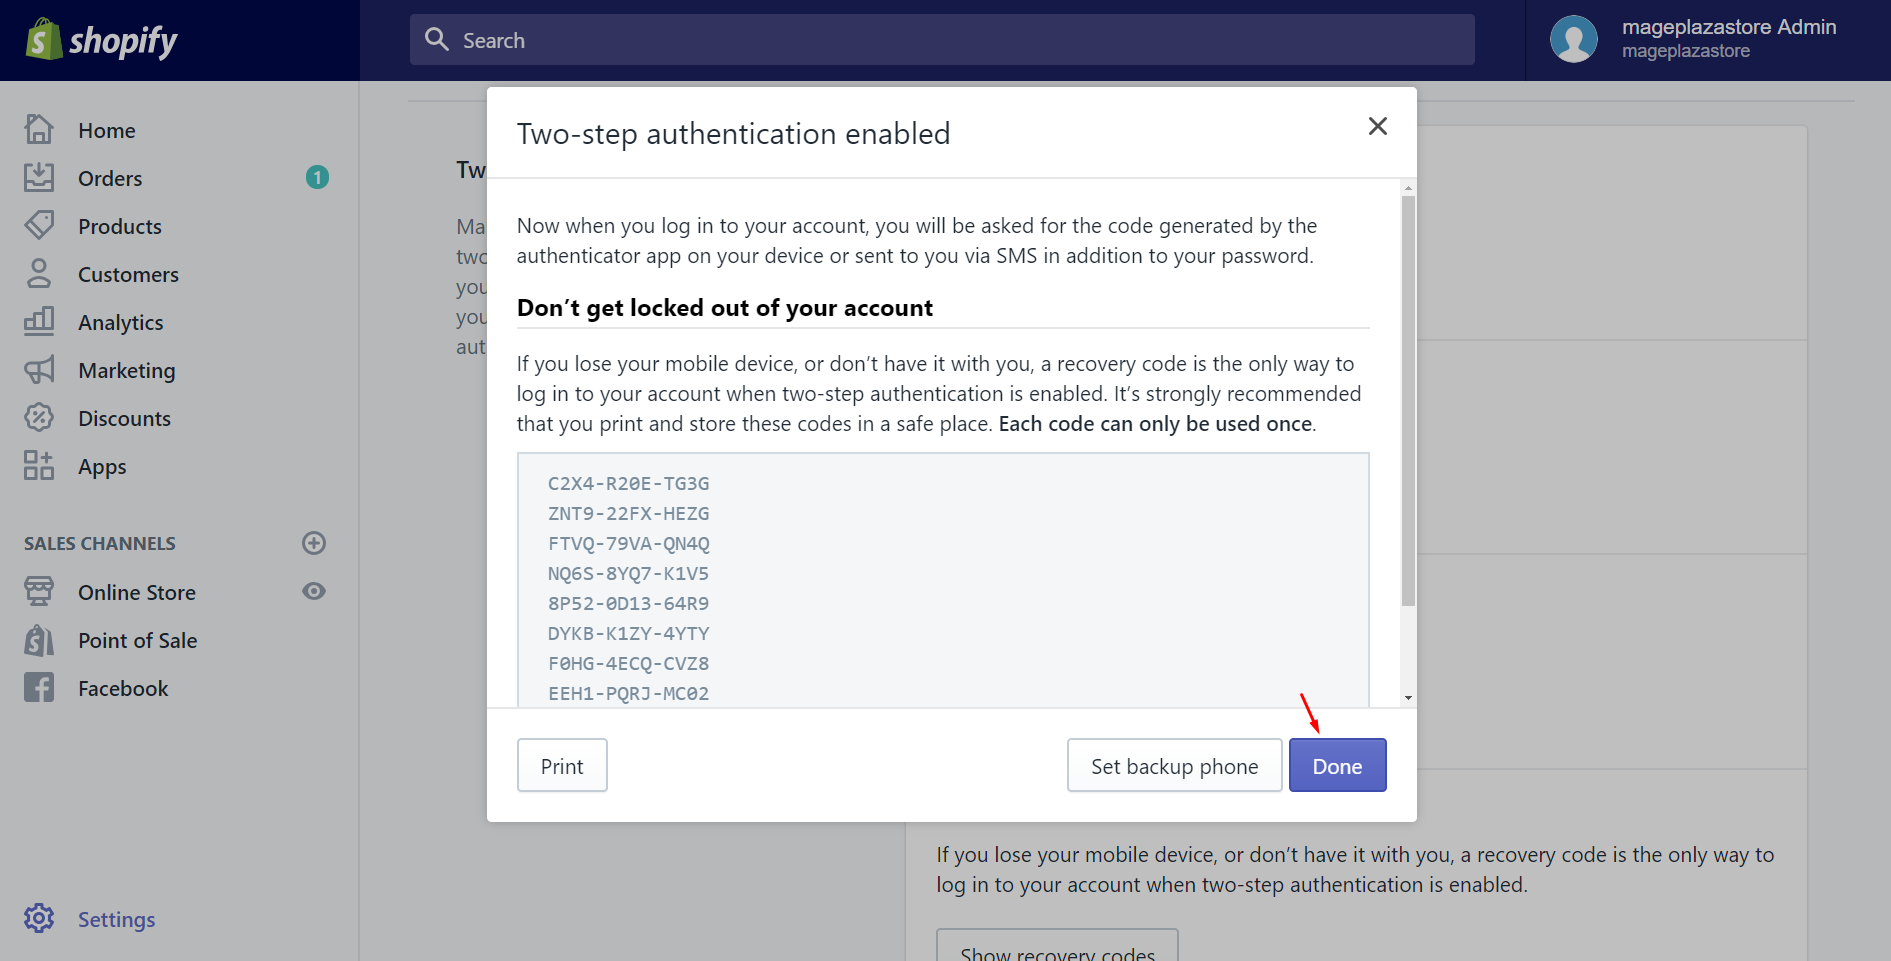This screenshot has width=1891, height=961.
Task: Select Point of Sale channel
Action: click(137, 640)
